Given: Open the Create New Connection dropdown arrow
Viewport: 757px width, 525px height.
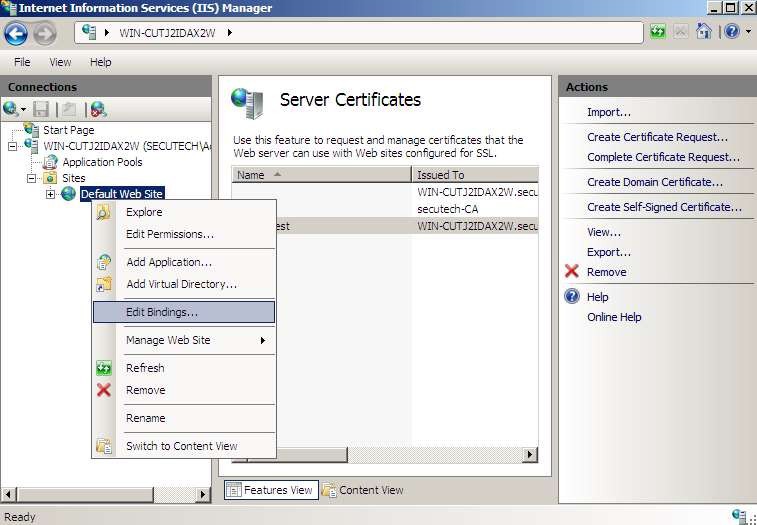Looking at the screenshot, I should pos(23,110).
